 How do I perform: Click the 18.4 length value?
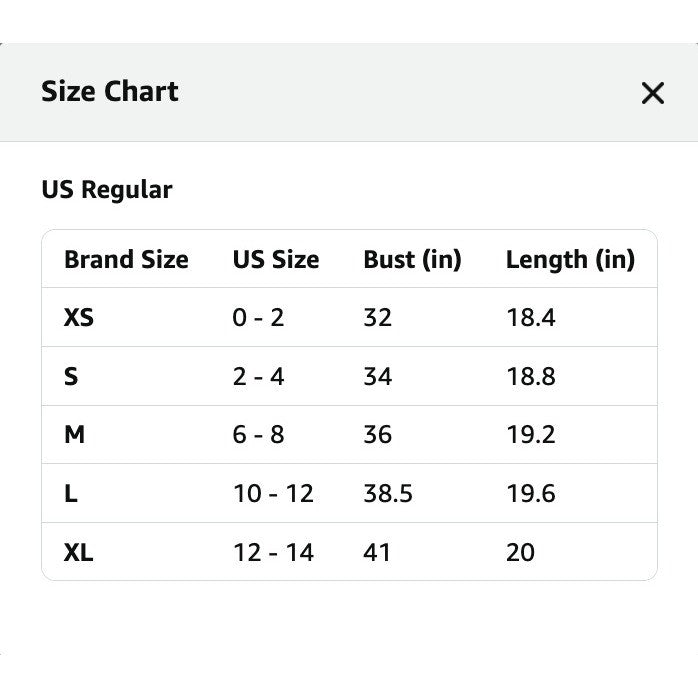[x=531, y=318]
